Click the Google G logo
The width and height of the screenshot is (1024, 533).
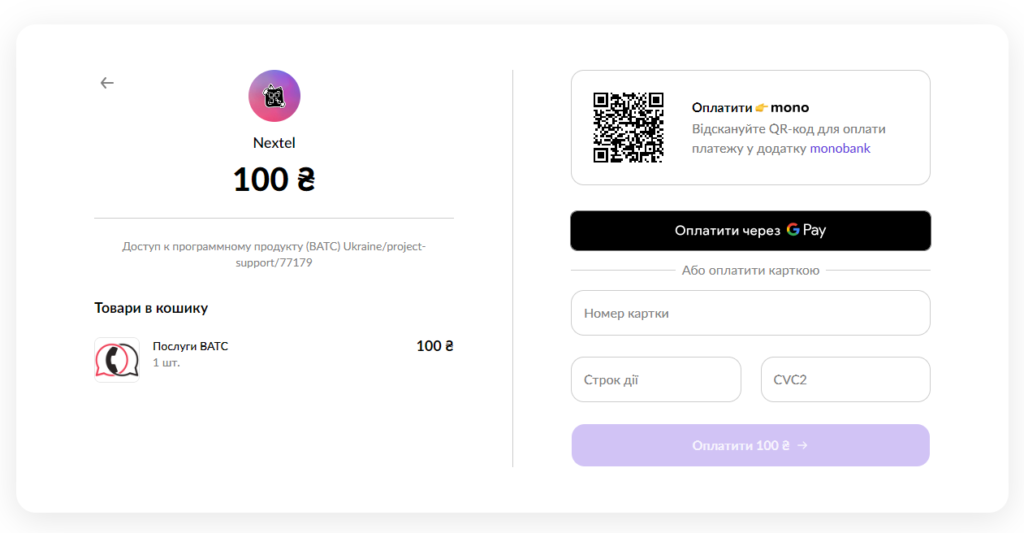click(793, 230)
